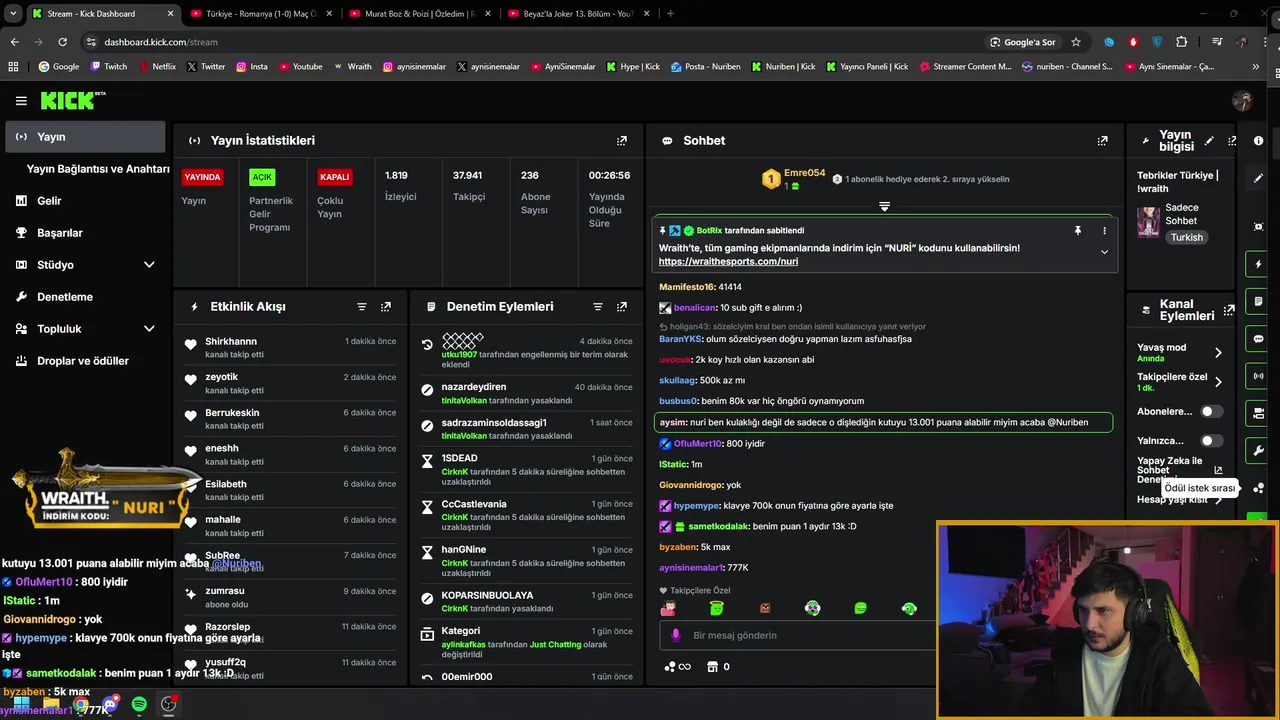Reload the page in Chrome
1280x720 pixels.
62,42
